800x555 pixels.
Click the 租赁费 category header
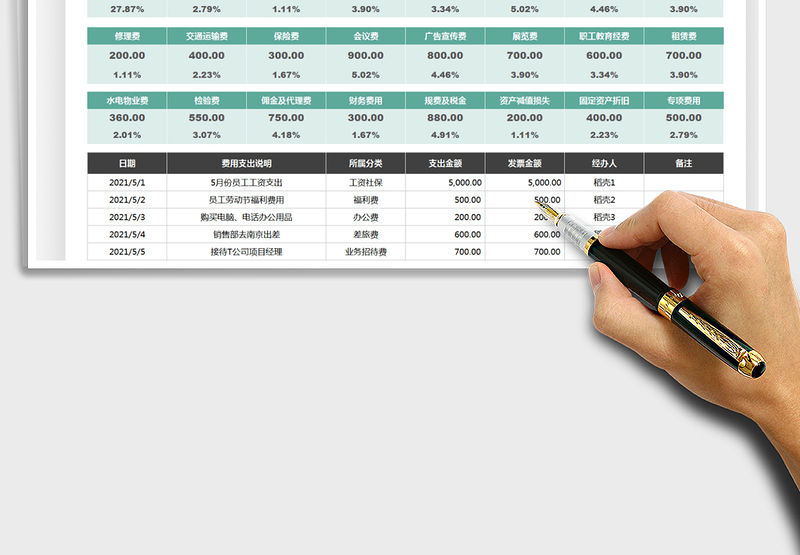pyautogui.click(x=684, y=36)
